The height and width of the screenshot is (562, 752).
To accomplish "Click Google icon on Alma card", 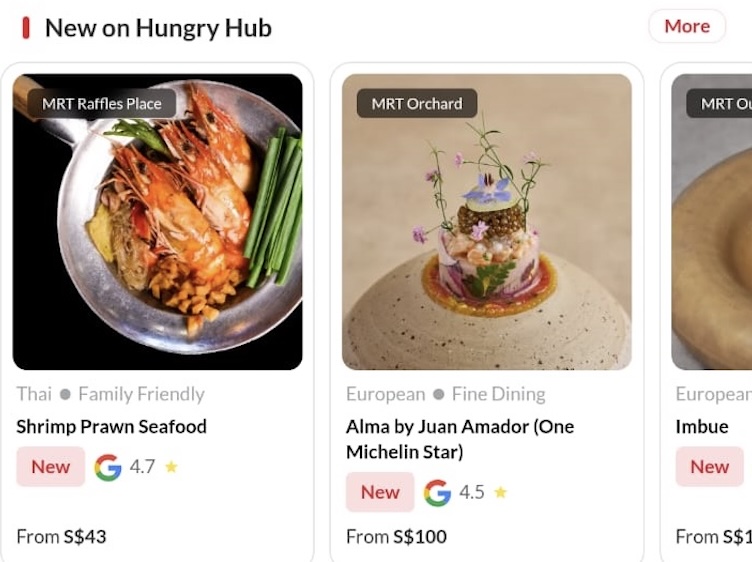I will click(x=437, y=493).
